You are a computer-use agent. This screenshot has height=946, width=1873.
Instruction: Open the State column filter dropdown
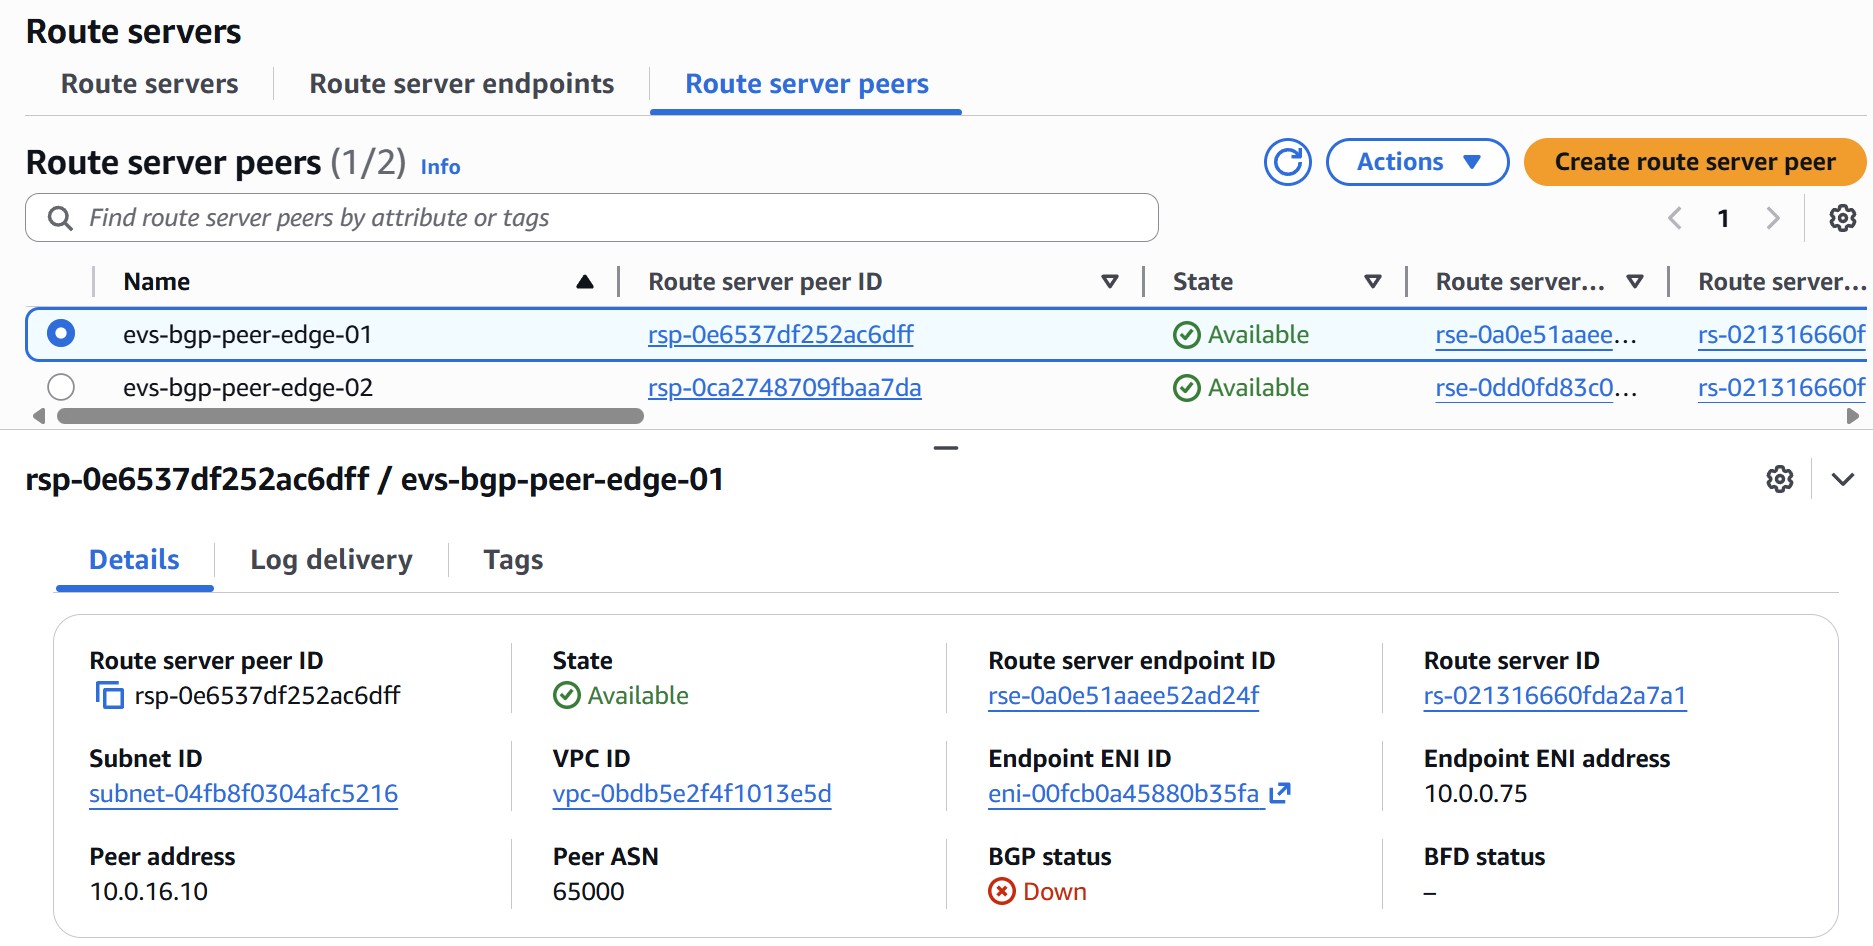pyautogui.click(x=1374, y=281)
